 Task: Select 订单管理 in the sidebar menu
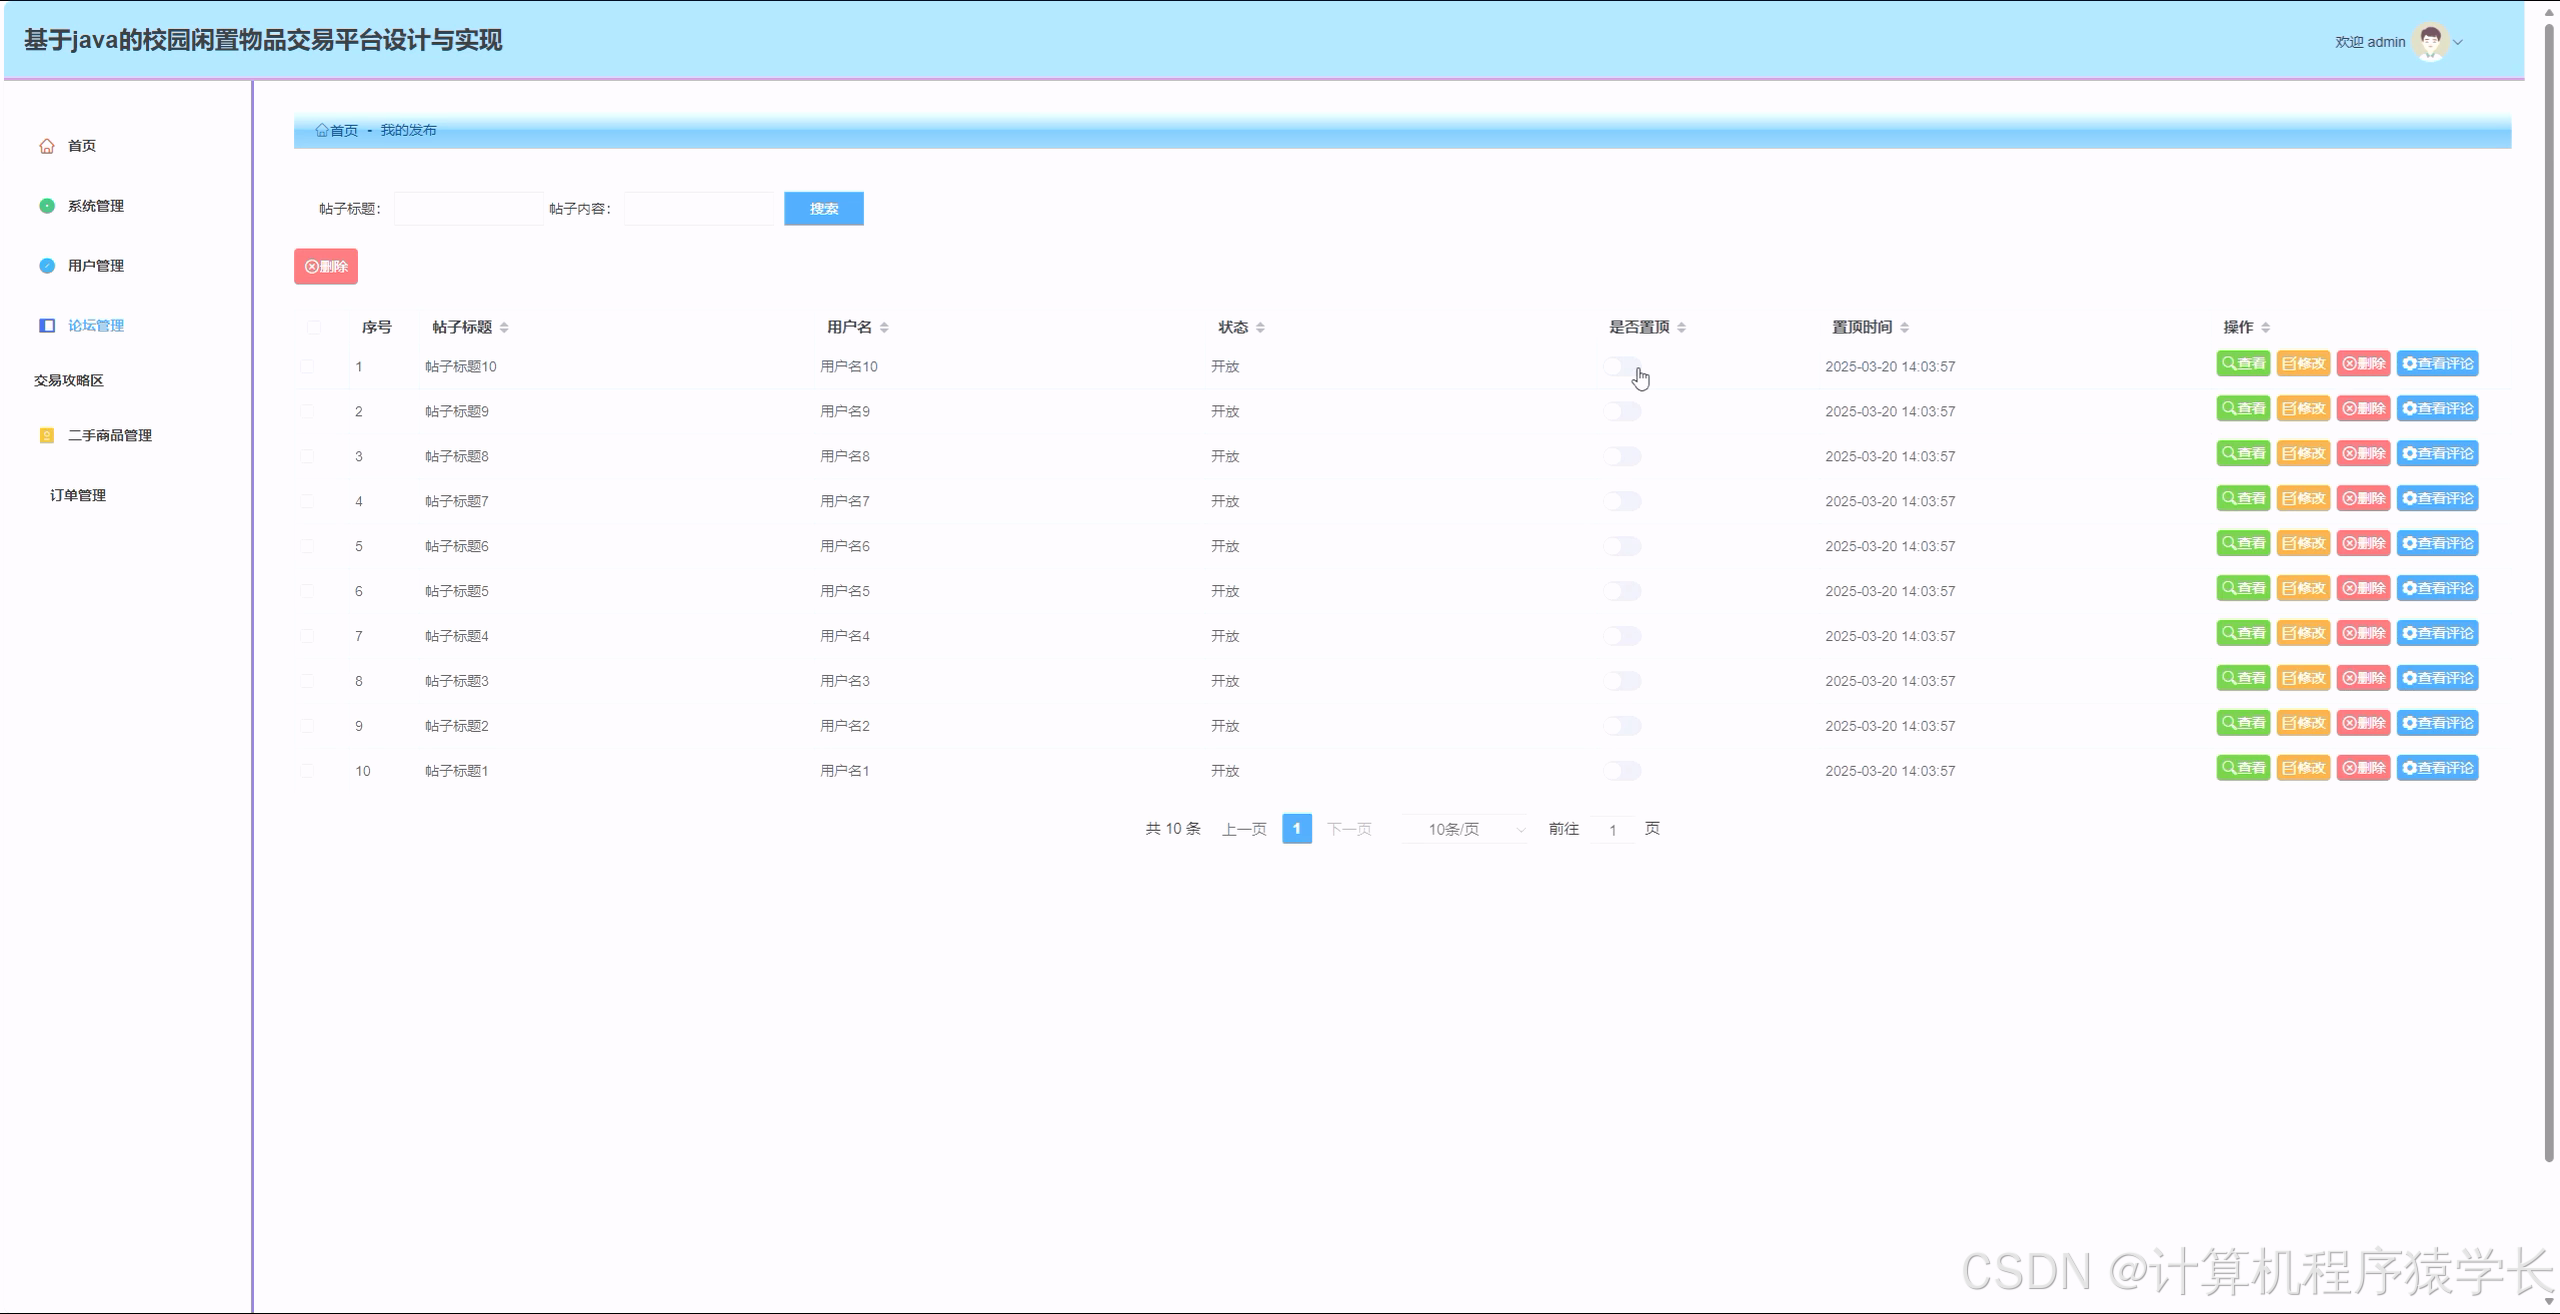(78, 494)
